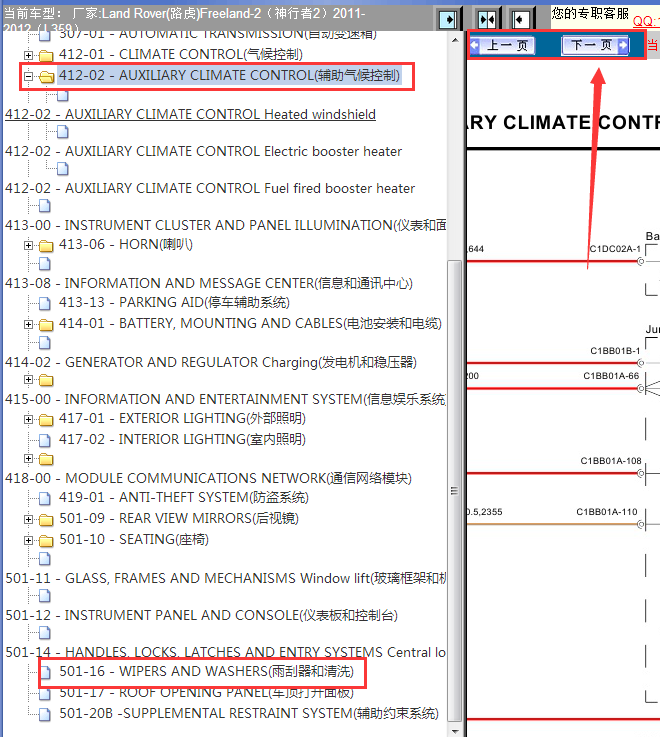
Task: Click the open folder icon of 412-02
Action: click(x=46, y=76)
